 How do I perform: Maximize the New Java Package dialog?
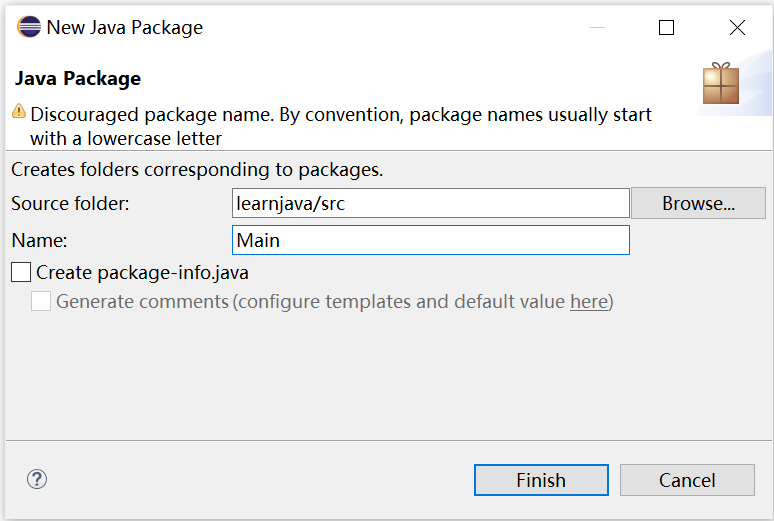pos(666,28)
